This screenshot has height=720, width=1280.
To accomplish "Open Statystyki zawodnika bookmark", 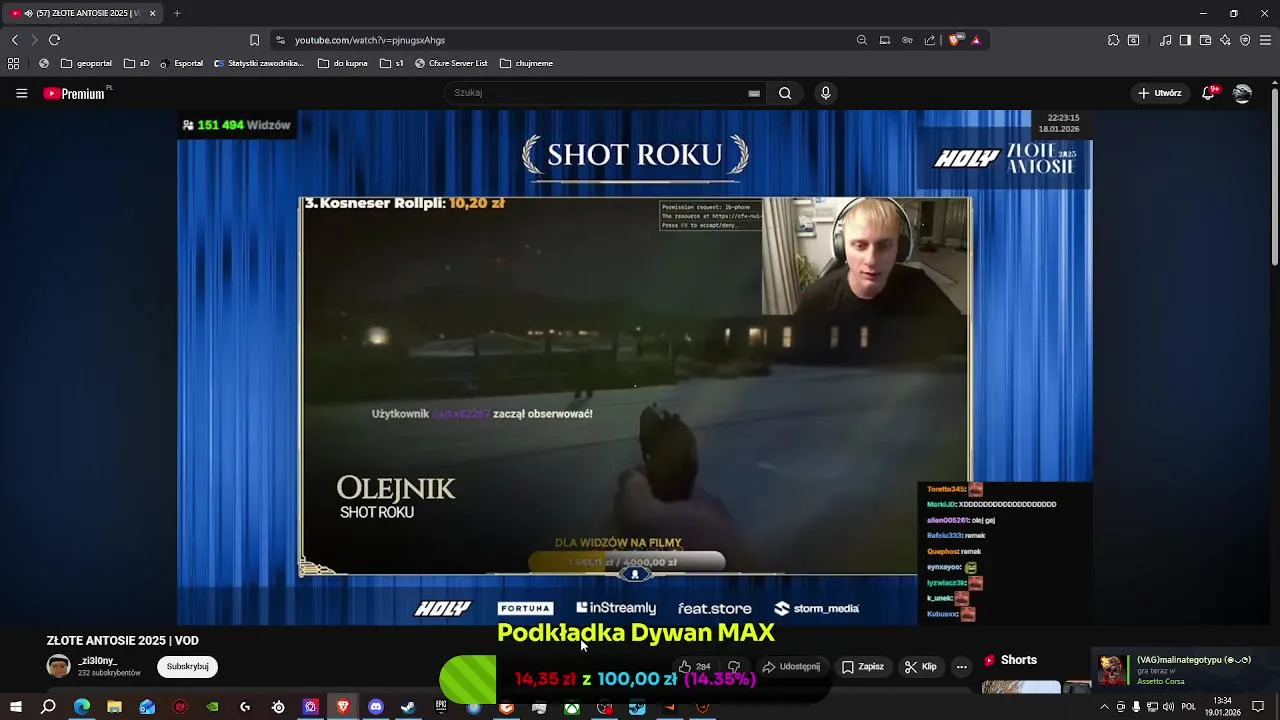I will [x=259, y=63].
